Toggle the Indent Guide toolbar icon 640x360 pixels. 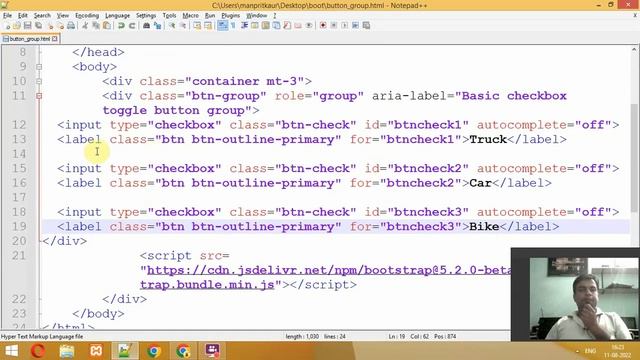coord(244,25)
